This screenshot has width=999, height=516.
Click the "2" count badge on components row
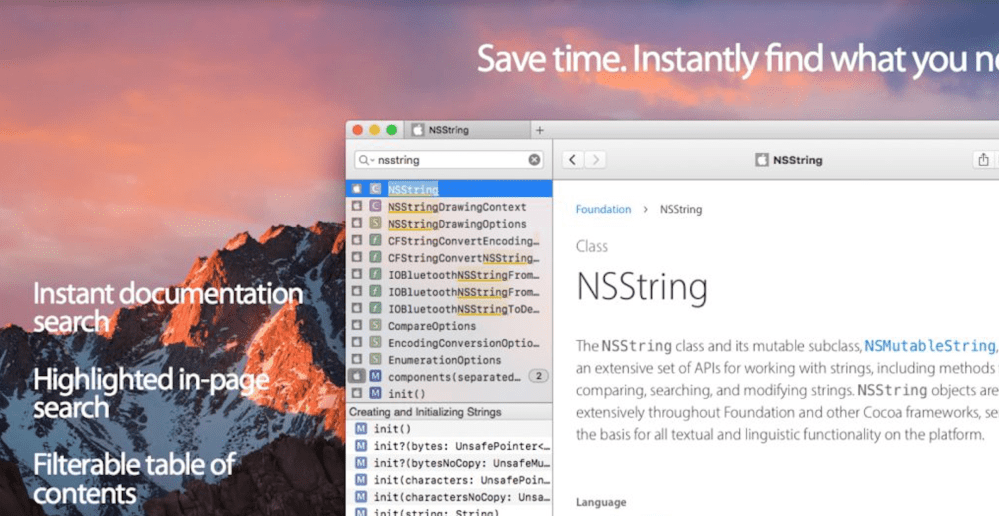[538, 377]
